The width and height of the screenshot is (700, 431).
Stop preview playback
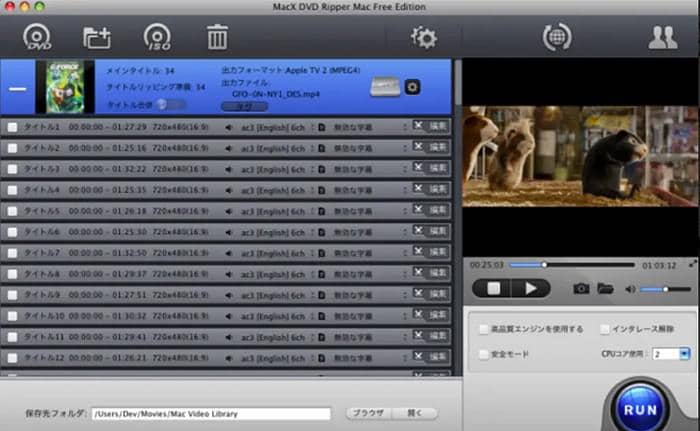(493, 289)
